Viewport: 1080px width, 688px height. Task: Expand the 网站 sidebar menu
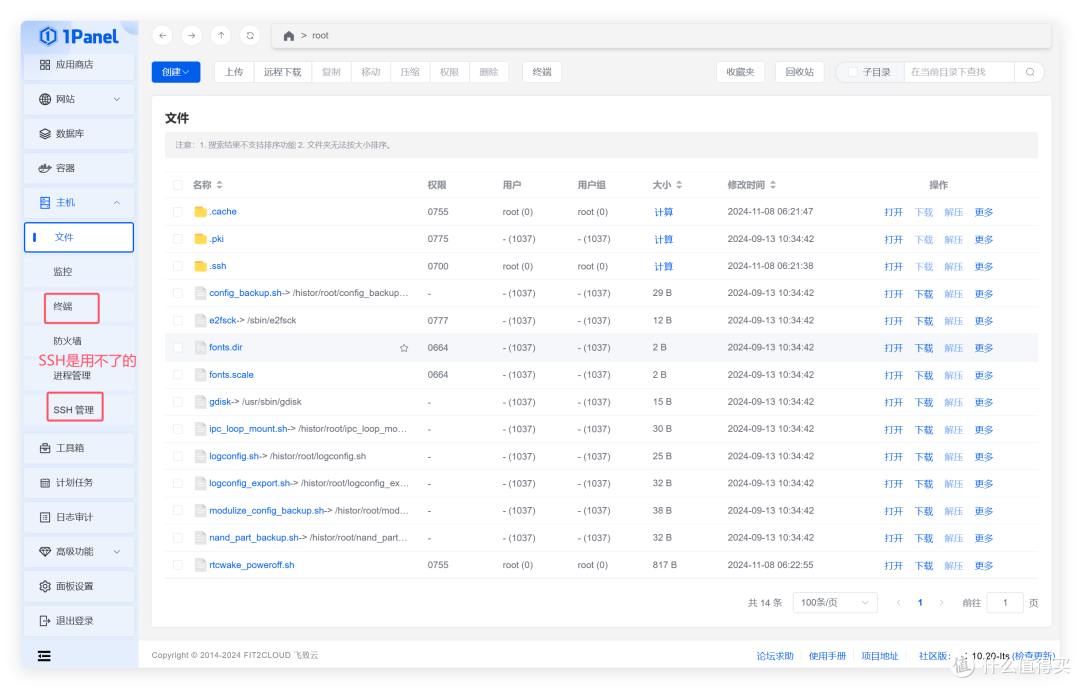pyautogui.click(x=79, y=99)
